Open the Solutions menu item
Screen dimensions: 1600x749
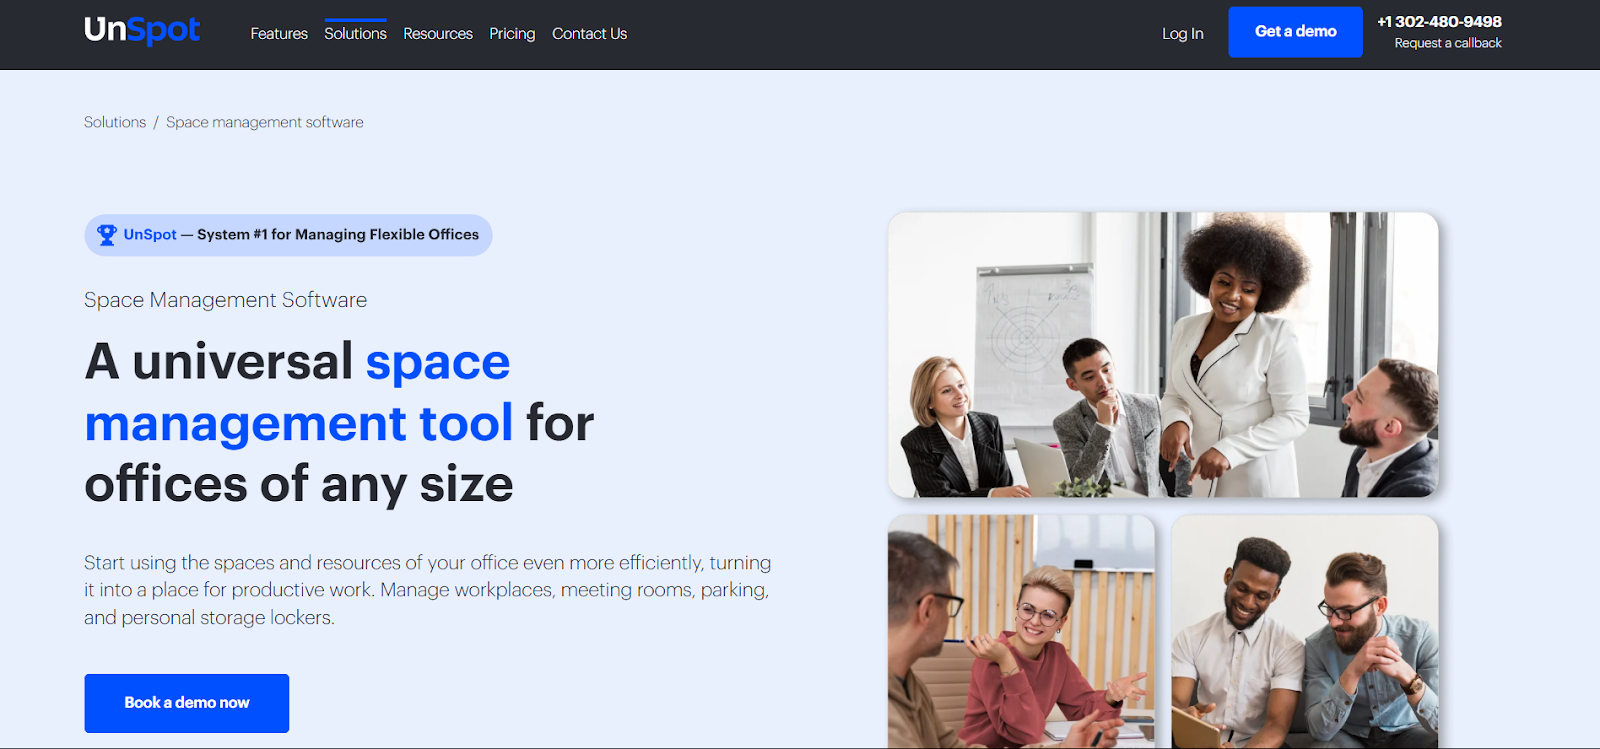[355, 33]
